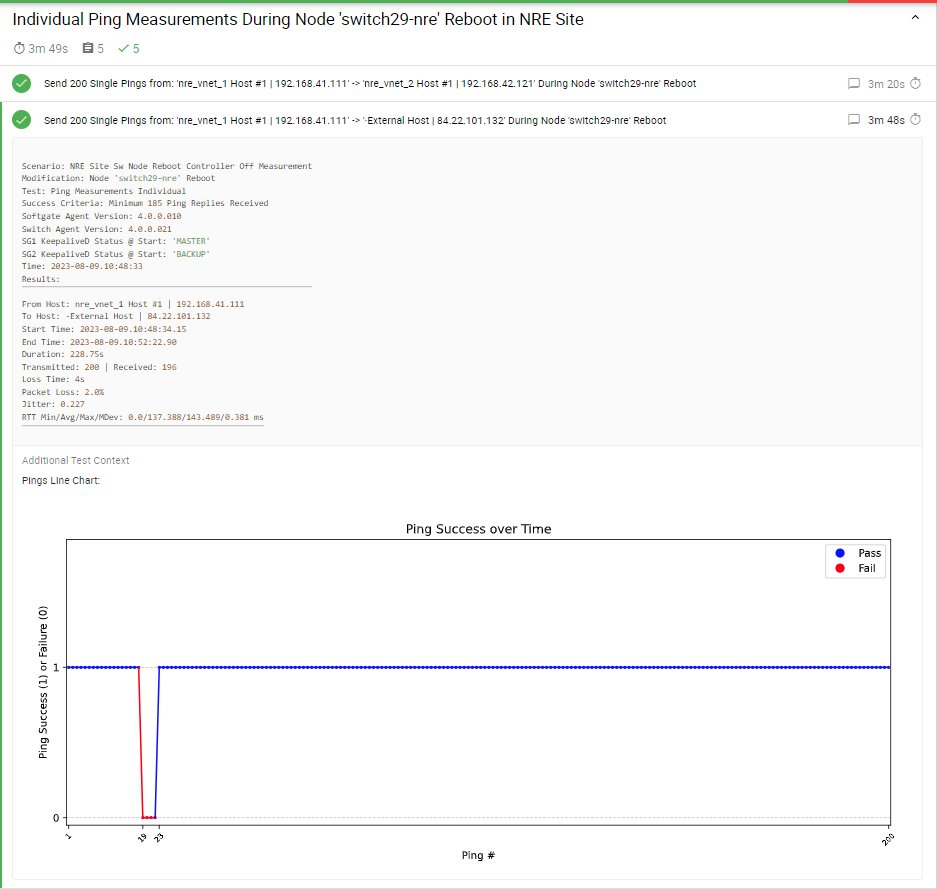Click the 'Loss Time: 4s' line
This screenshot has height=889, width=937.
point(53,379)
